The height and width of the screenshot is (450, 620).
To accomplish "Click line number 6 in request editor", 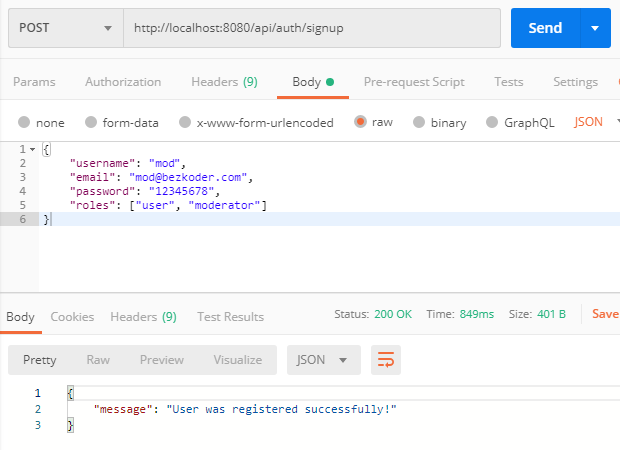I will [23, 219].
